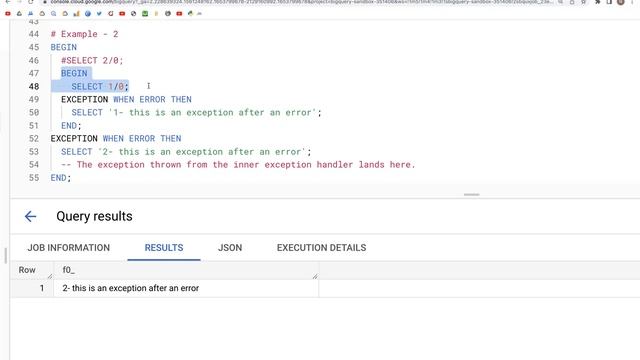
Task: Click the editor and results pane splitter handle
Action: [471, 195]
